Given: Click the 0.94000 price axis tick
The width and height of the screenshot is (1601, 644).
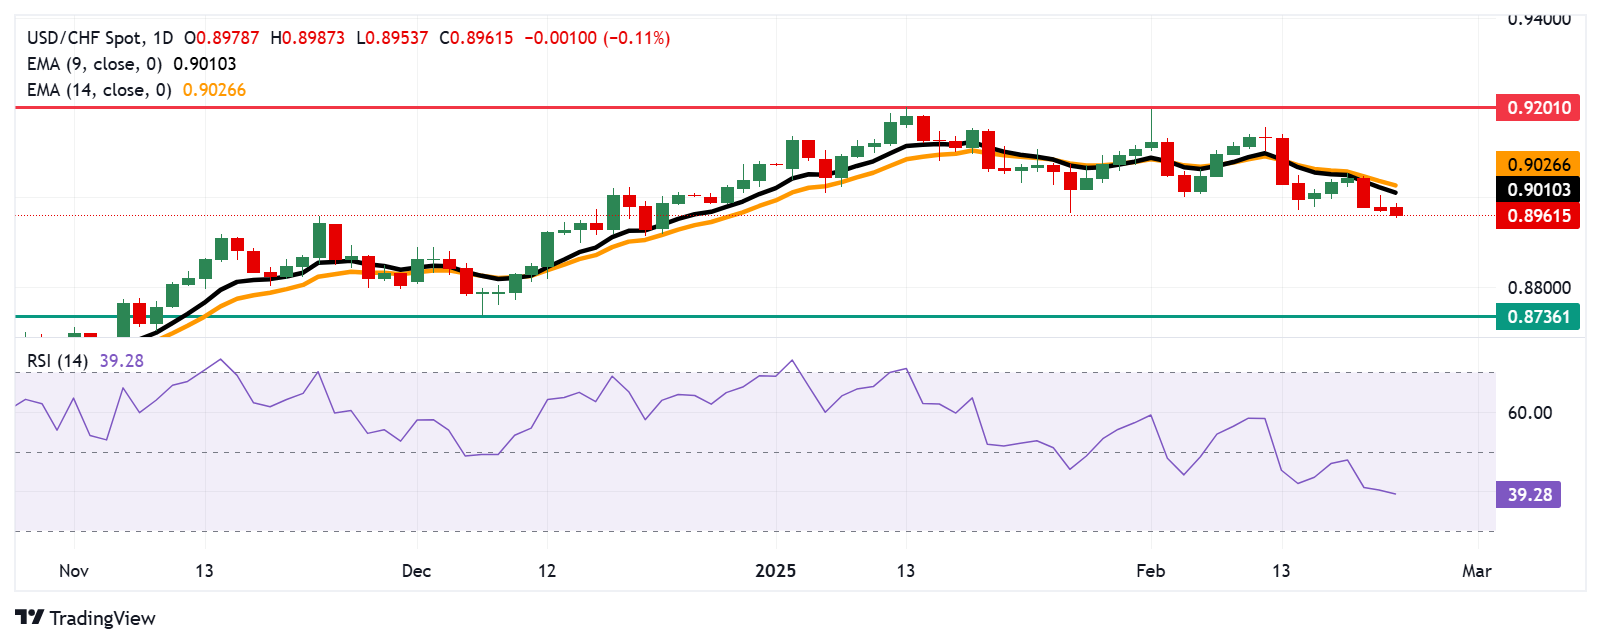Looking at the screenshot, I should [1539, 19].
